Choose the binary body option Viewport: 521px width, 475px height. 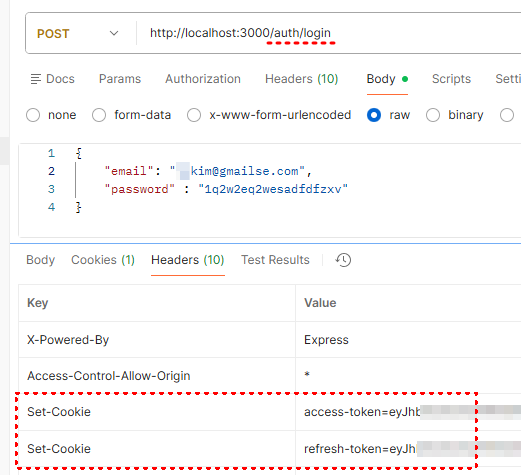(x=433, y=115)
